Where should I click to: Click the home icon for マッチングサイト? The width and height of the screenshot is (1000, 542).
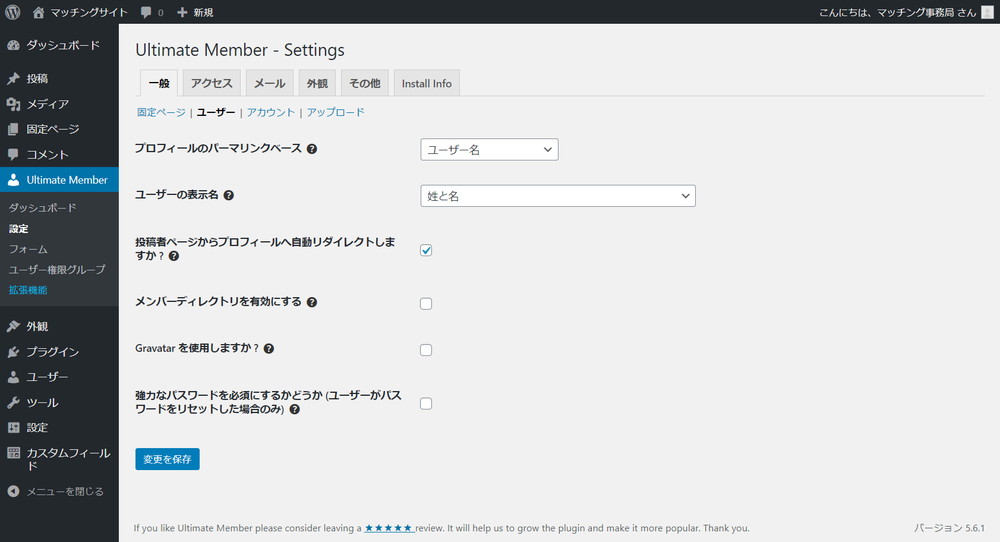[38, 12]
